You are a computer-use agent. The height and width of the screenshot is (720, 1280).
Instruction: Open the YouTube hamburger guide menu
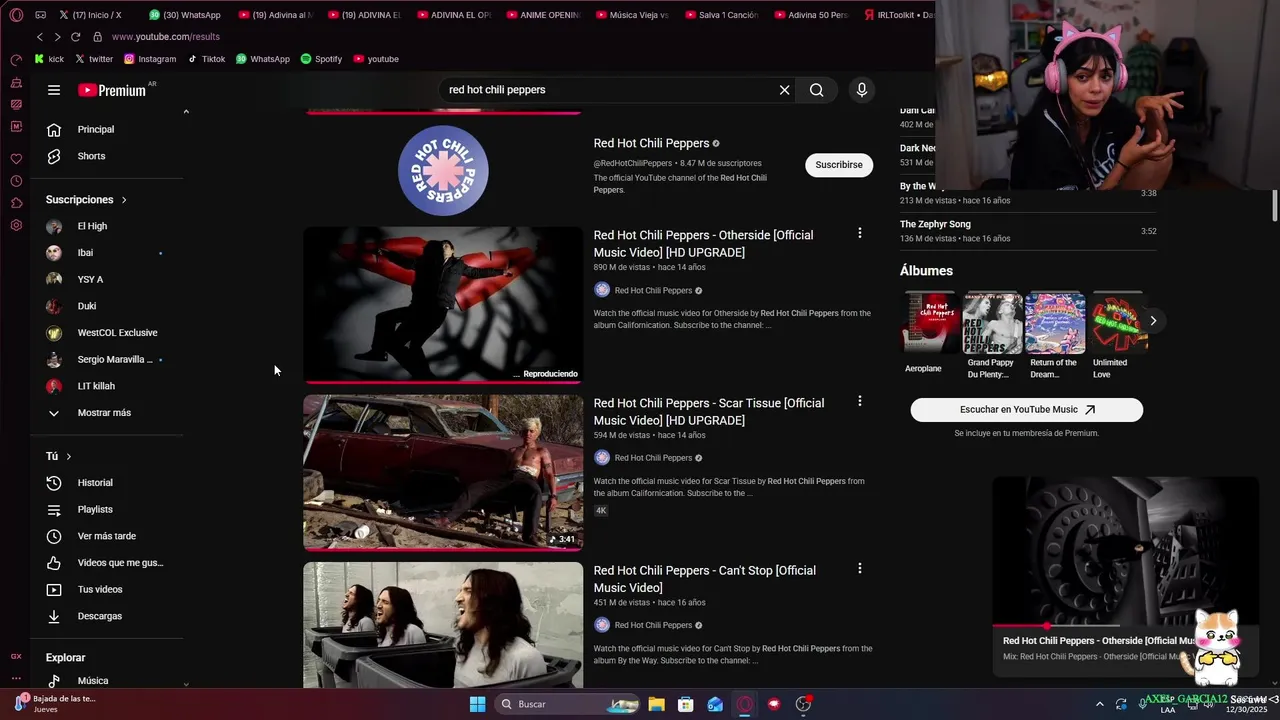[x=54, y=90]
